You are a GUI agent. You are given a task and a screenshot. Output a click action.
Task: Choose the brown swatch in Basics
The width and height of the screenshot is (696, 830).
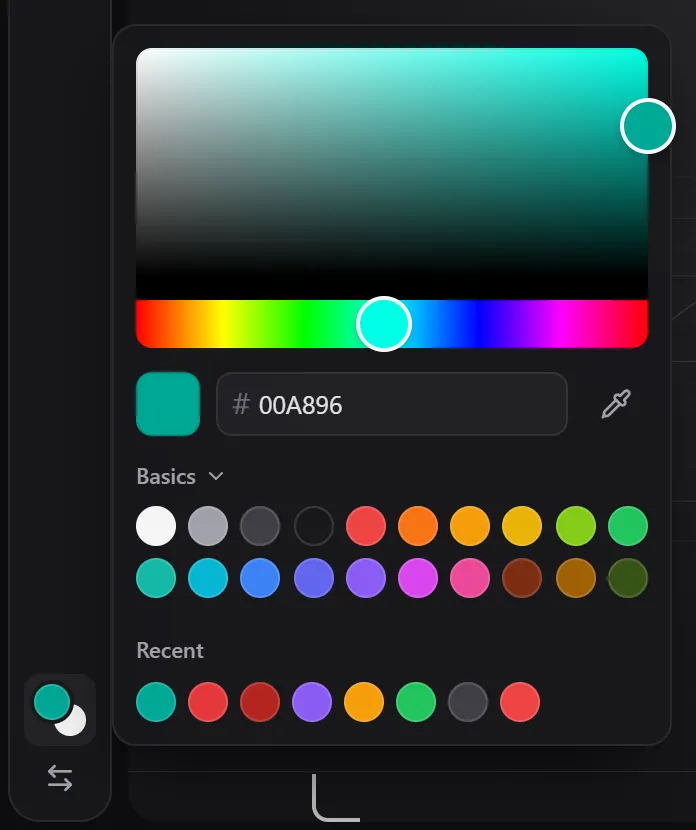tap(522, 578)
